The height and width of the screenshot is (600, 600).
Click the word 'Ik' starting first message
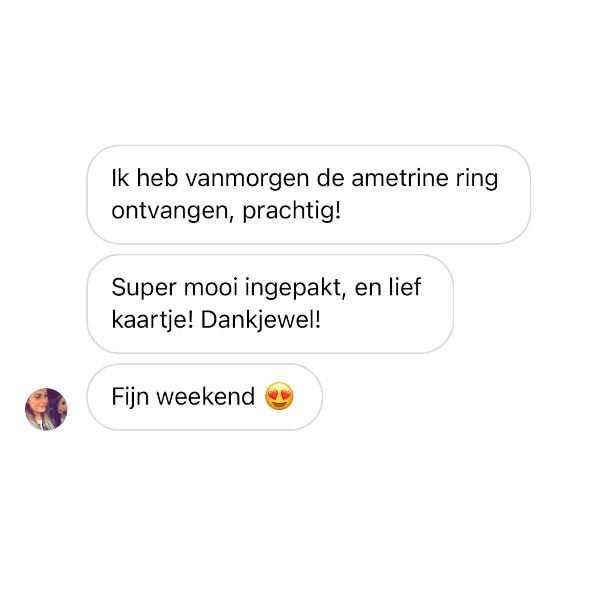point(120,178)
